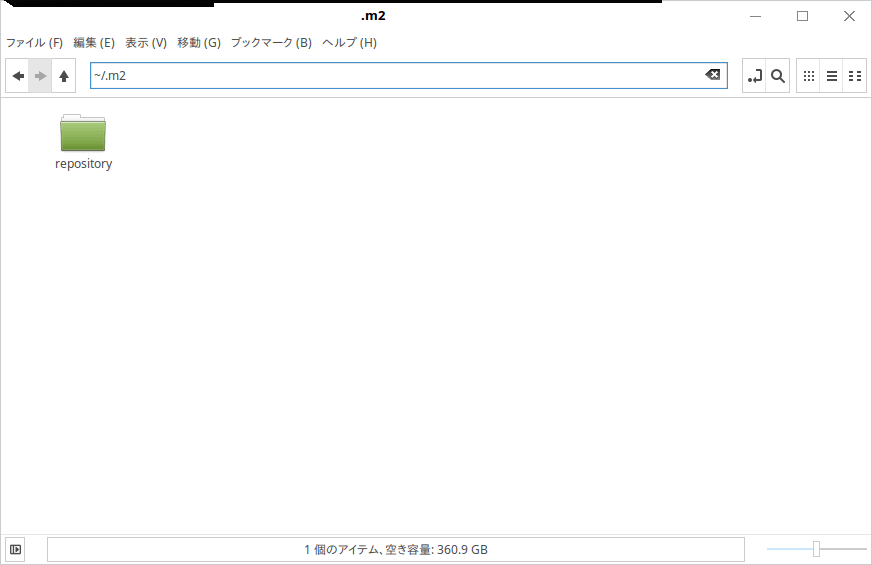Image resolution: width=872 pixels, height=565 pixels.
Task: Go forward with the right arrow button
Action: [x=41, y=76]
